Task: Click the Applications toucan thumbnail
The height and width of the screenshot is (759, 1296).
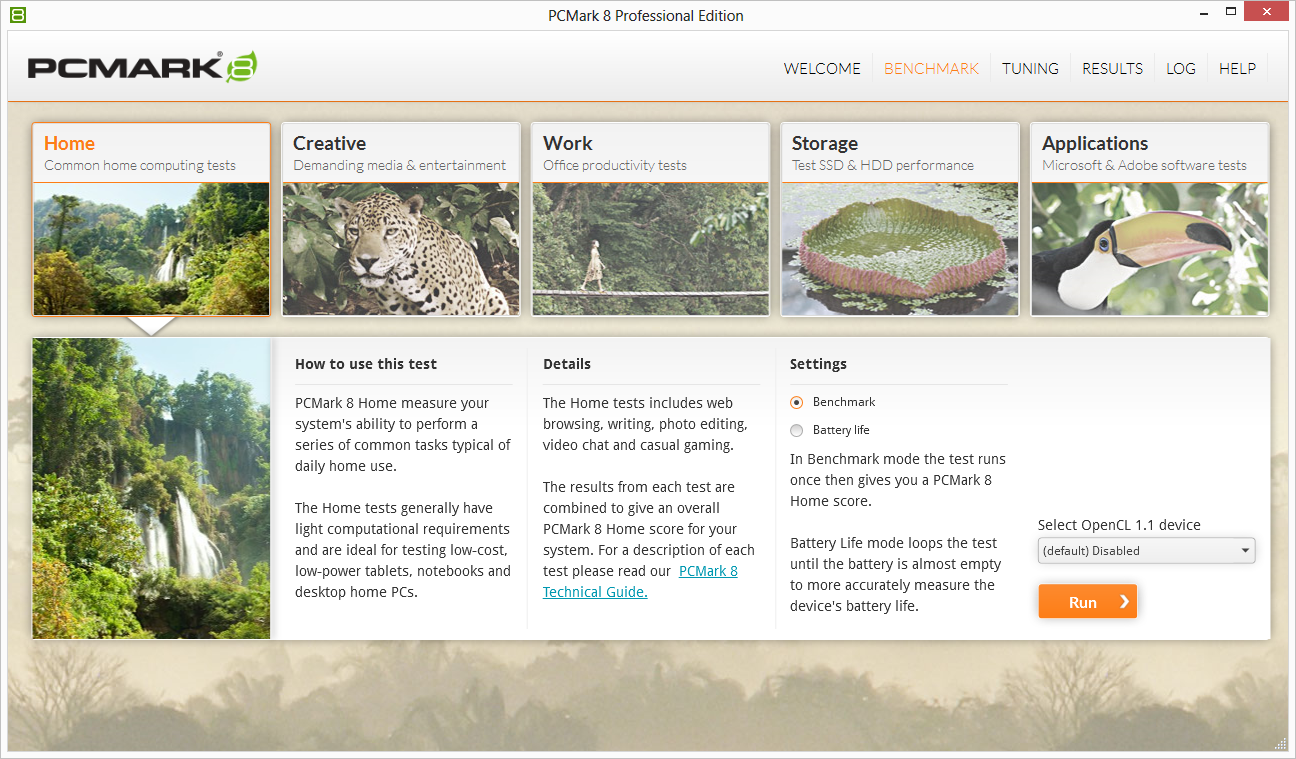Action: click(1150, 249)
